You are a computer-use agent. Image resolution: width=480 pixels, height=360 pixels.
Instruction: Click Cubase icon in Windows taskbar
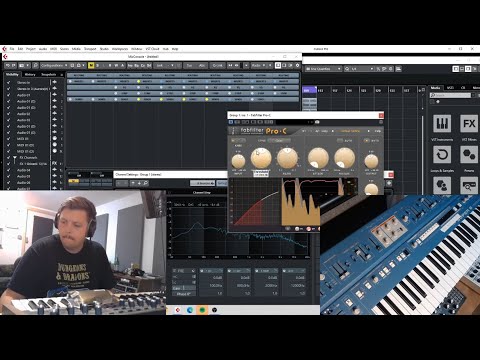click(x=178, y=310)
